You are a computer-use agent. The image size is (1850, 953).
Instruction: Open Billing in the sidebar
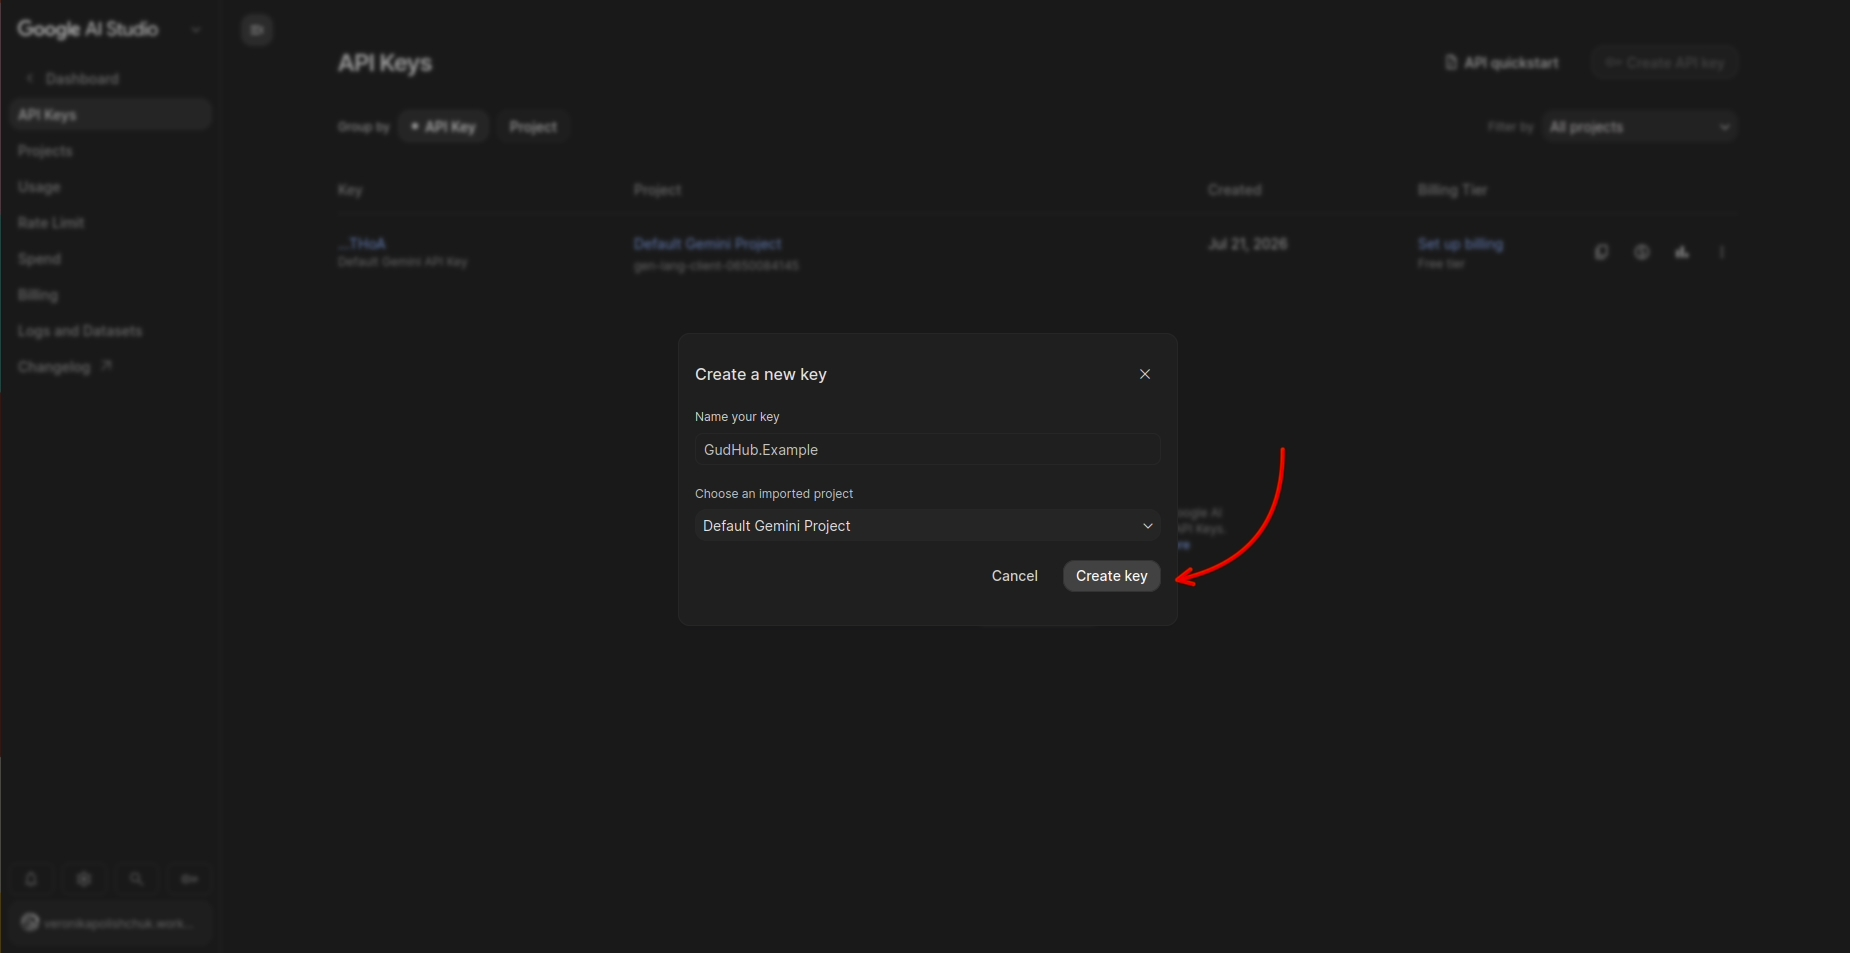pos(38,295)
